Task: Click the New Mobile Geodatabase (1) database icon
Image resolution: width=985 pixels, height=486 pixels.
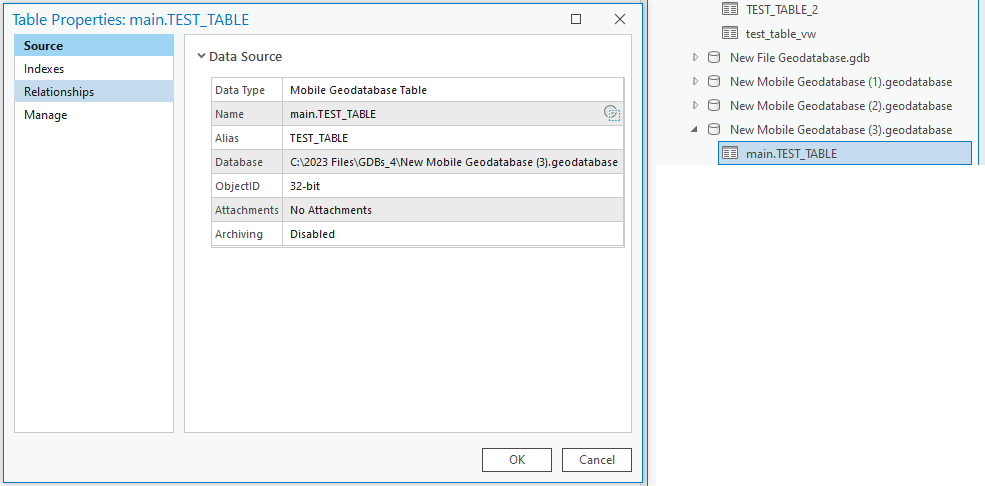Action: tap(714, 81)
